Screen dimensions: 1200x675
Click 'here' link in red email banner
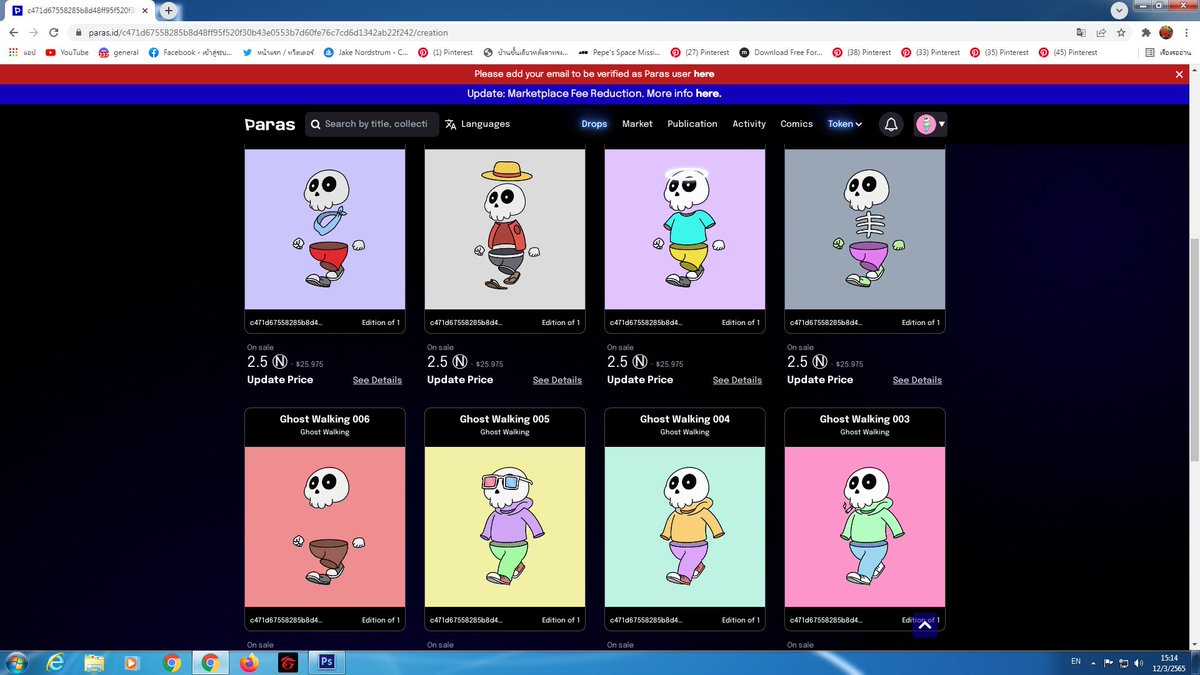pyautogui.click(x=704, y=74)
